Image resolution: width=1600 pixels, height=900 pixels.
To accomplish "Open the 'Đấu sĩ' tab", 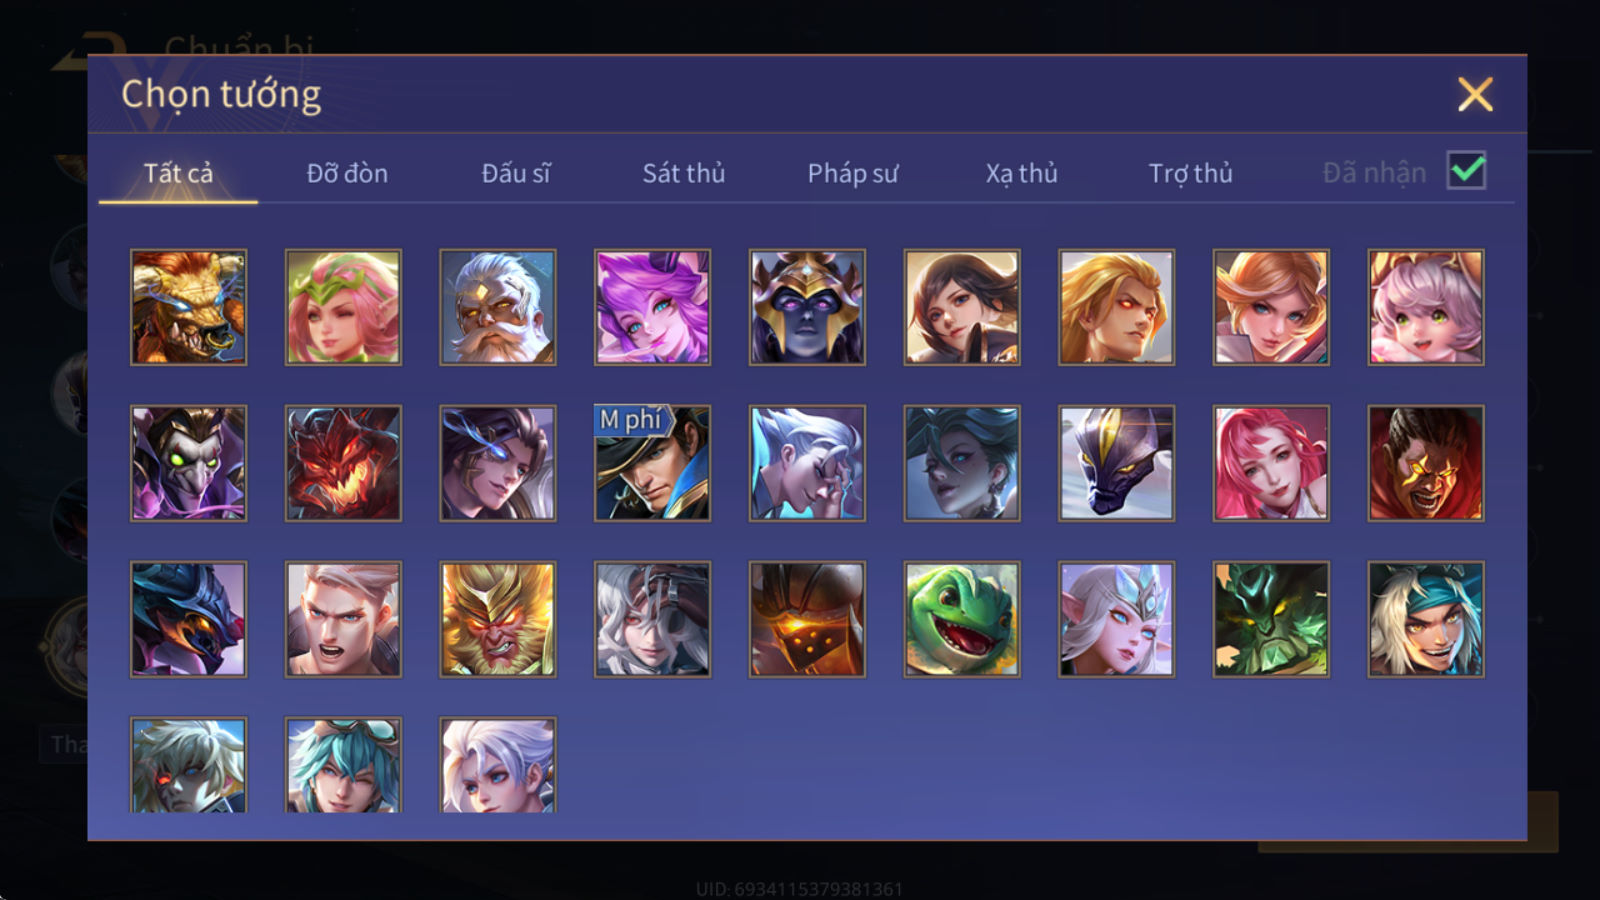I will coord(515,173).
